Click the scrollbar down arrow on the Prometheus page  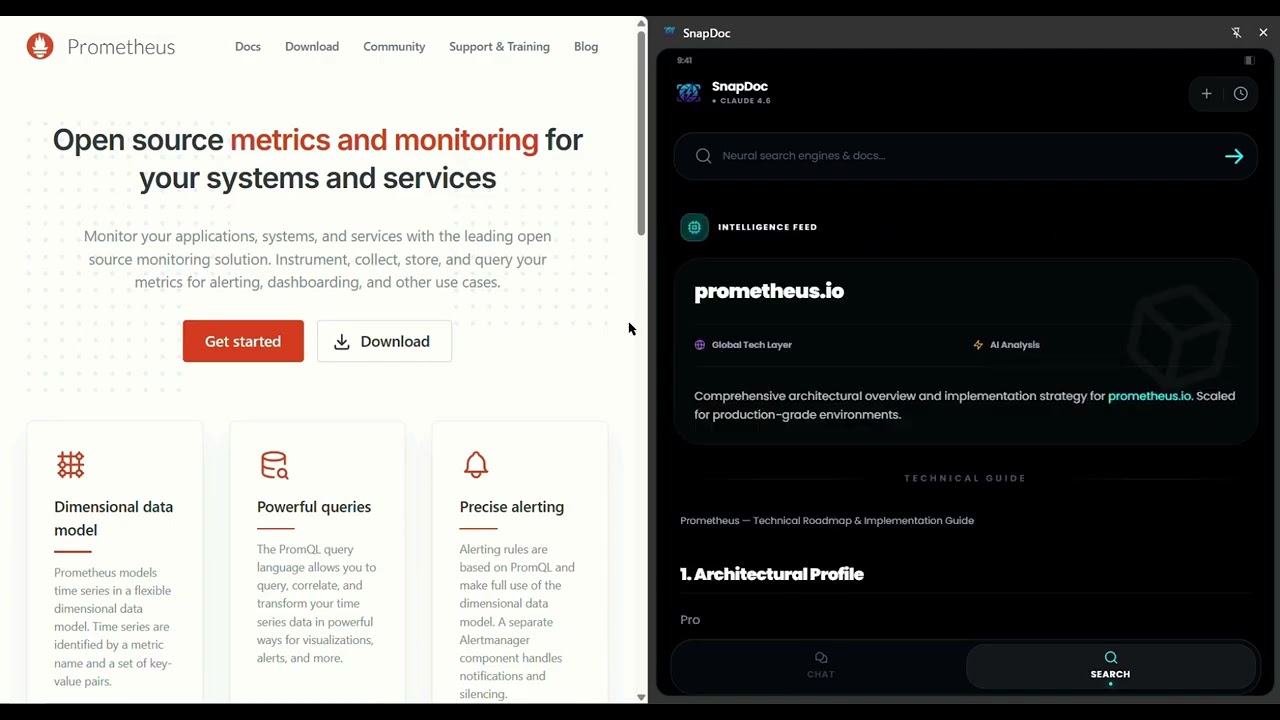pyautogui.click(x=641, y=697)
